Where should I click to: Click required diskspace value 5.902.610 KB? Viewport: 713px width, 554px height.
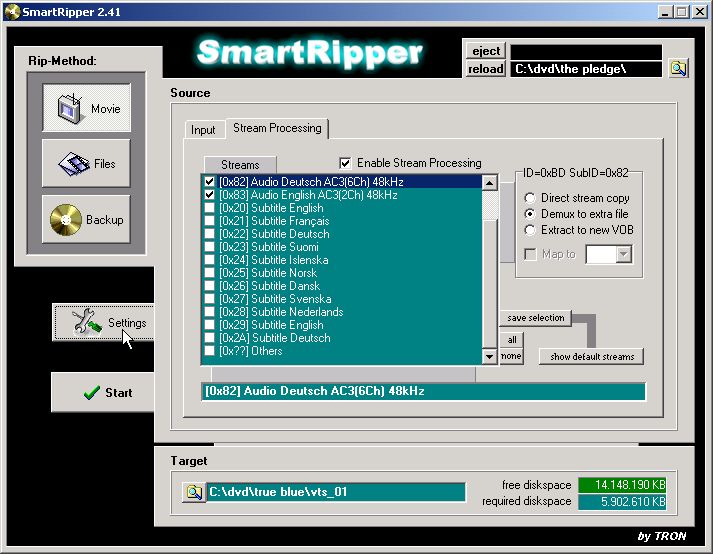coord(622,502)
